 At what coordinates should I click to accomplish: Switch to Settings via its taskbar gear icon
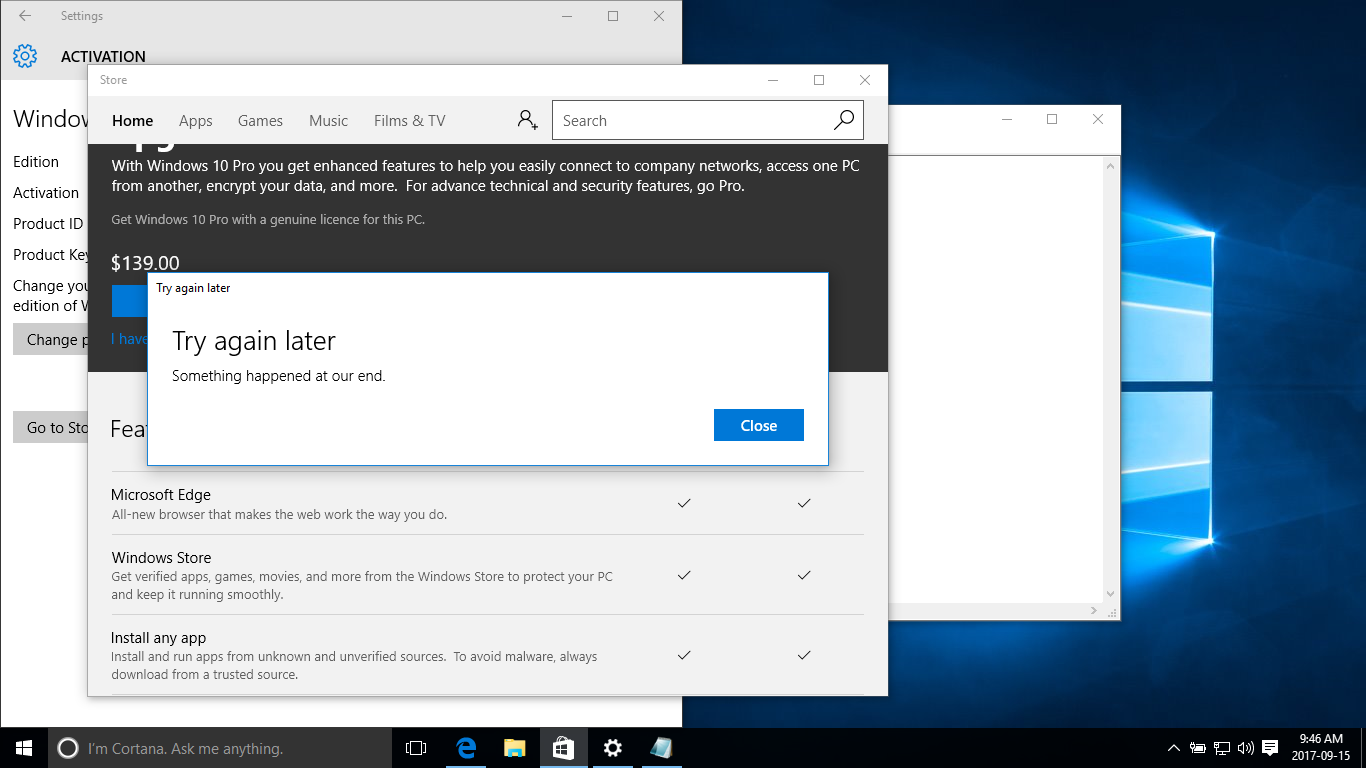point(613,748)
